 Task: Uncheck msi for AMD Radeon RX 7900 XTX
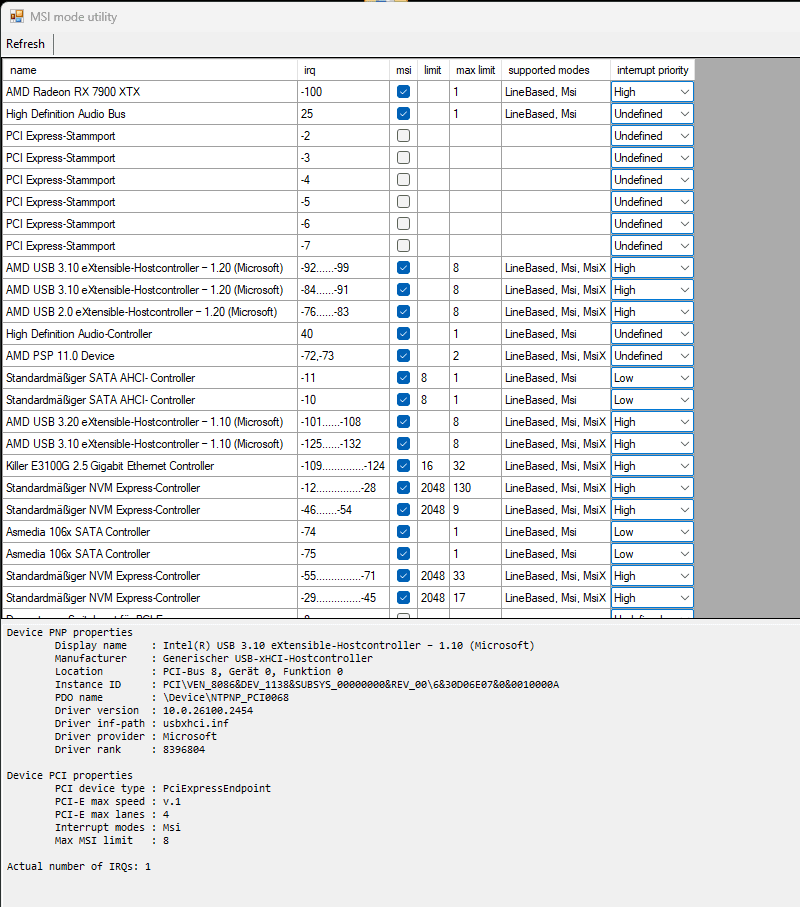click(404, 91)
